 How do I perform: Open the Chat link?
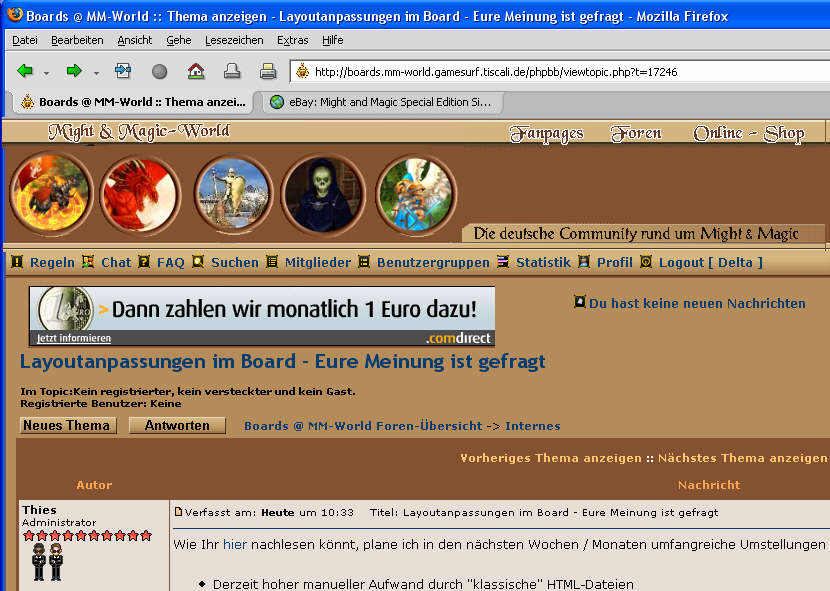(116, 262)
